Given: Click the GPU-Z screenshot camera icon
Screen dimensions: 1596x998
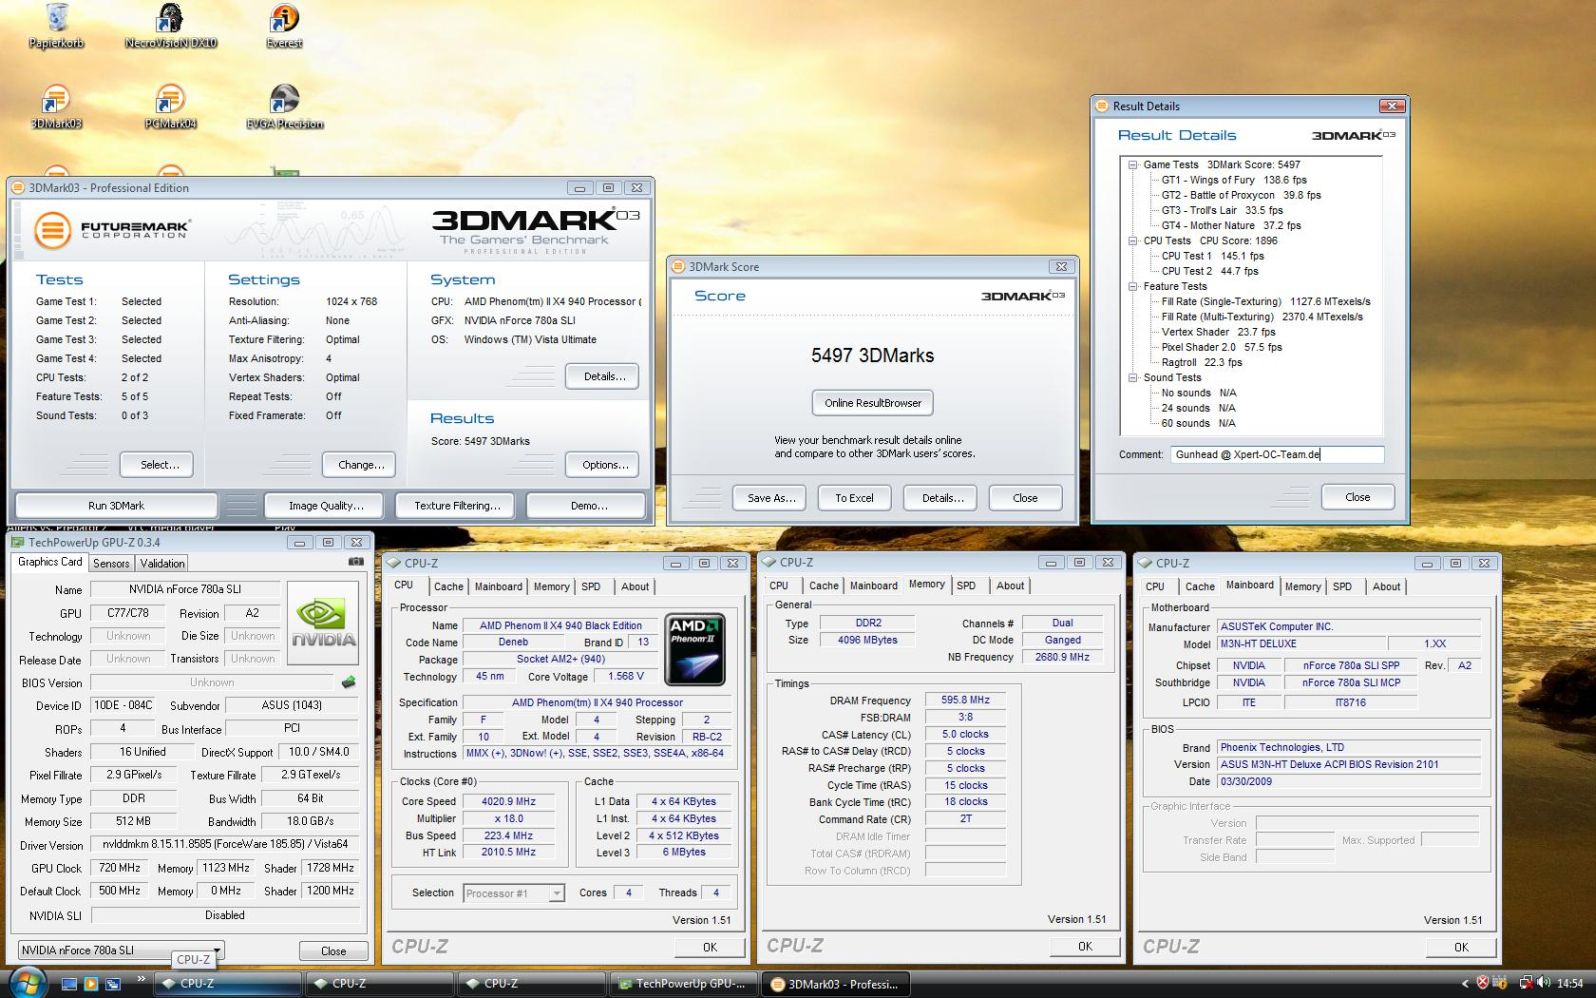Looking at the screenshot, I should pyautogui.click(x=355, y=562).
